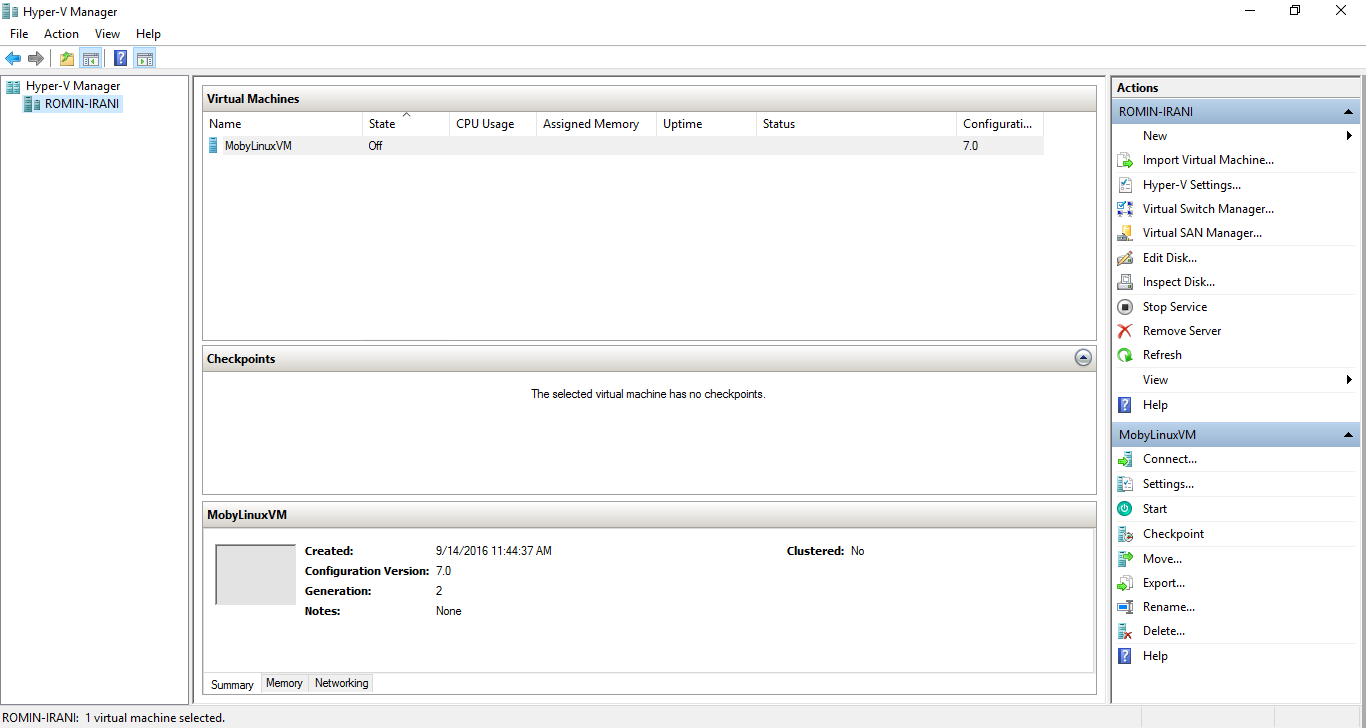Open the Action menu

pyautogui.click(x=61, y=33)
